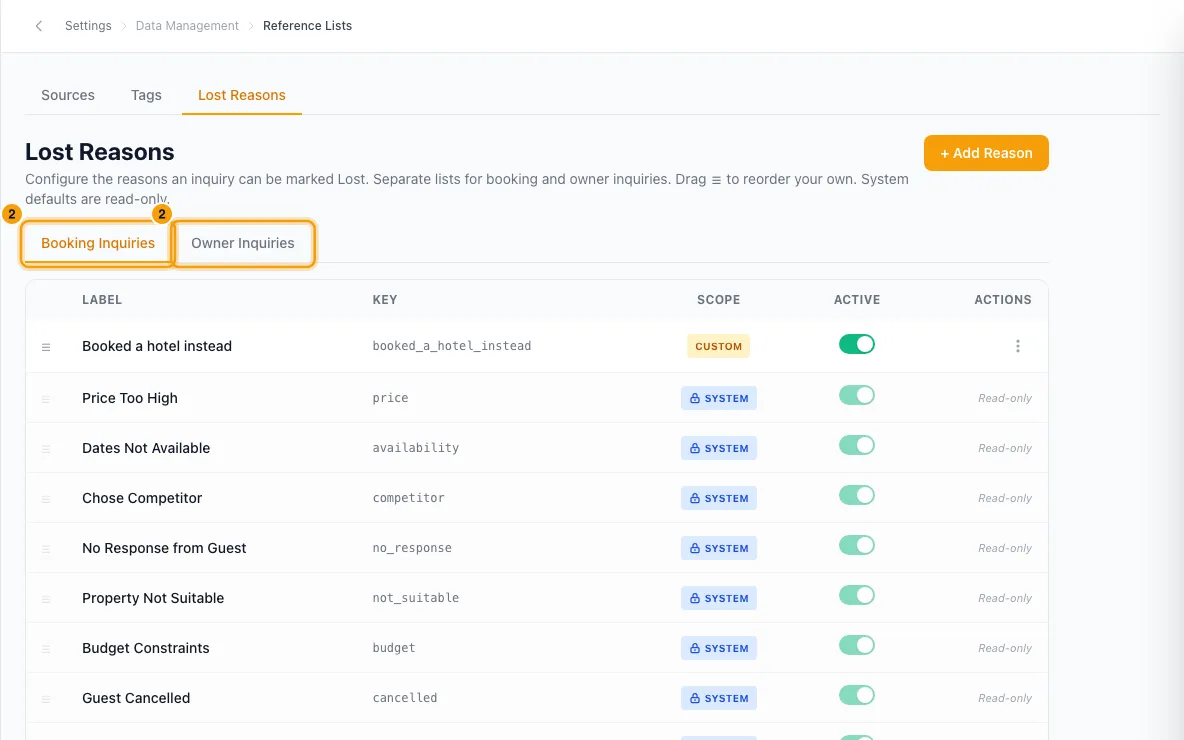Click Read-only text in Guest Cancelled row
Image resolution: width=1184 pixels, height=740 pixels.
tap(1005, 698)
